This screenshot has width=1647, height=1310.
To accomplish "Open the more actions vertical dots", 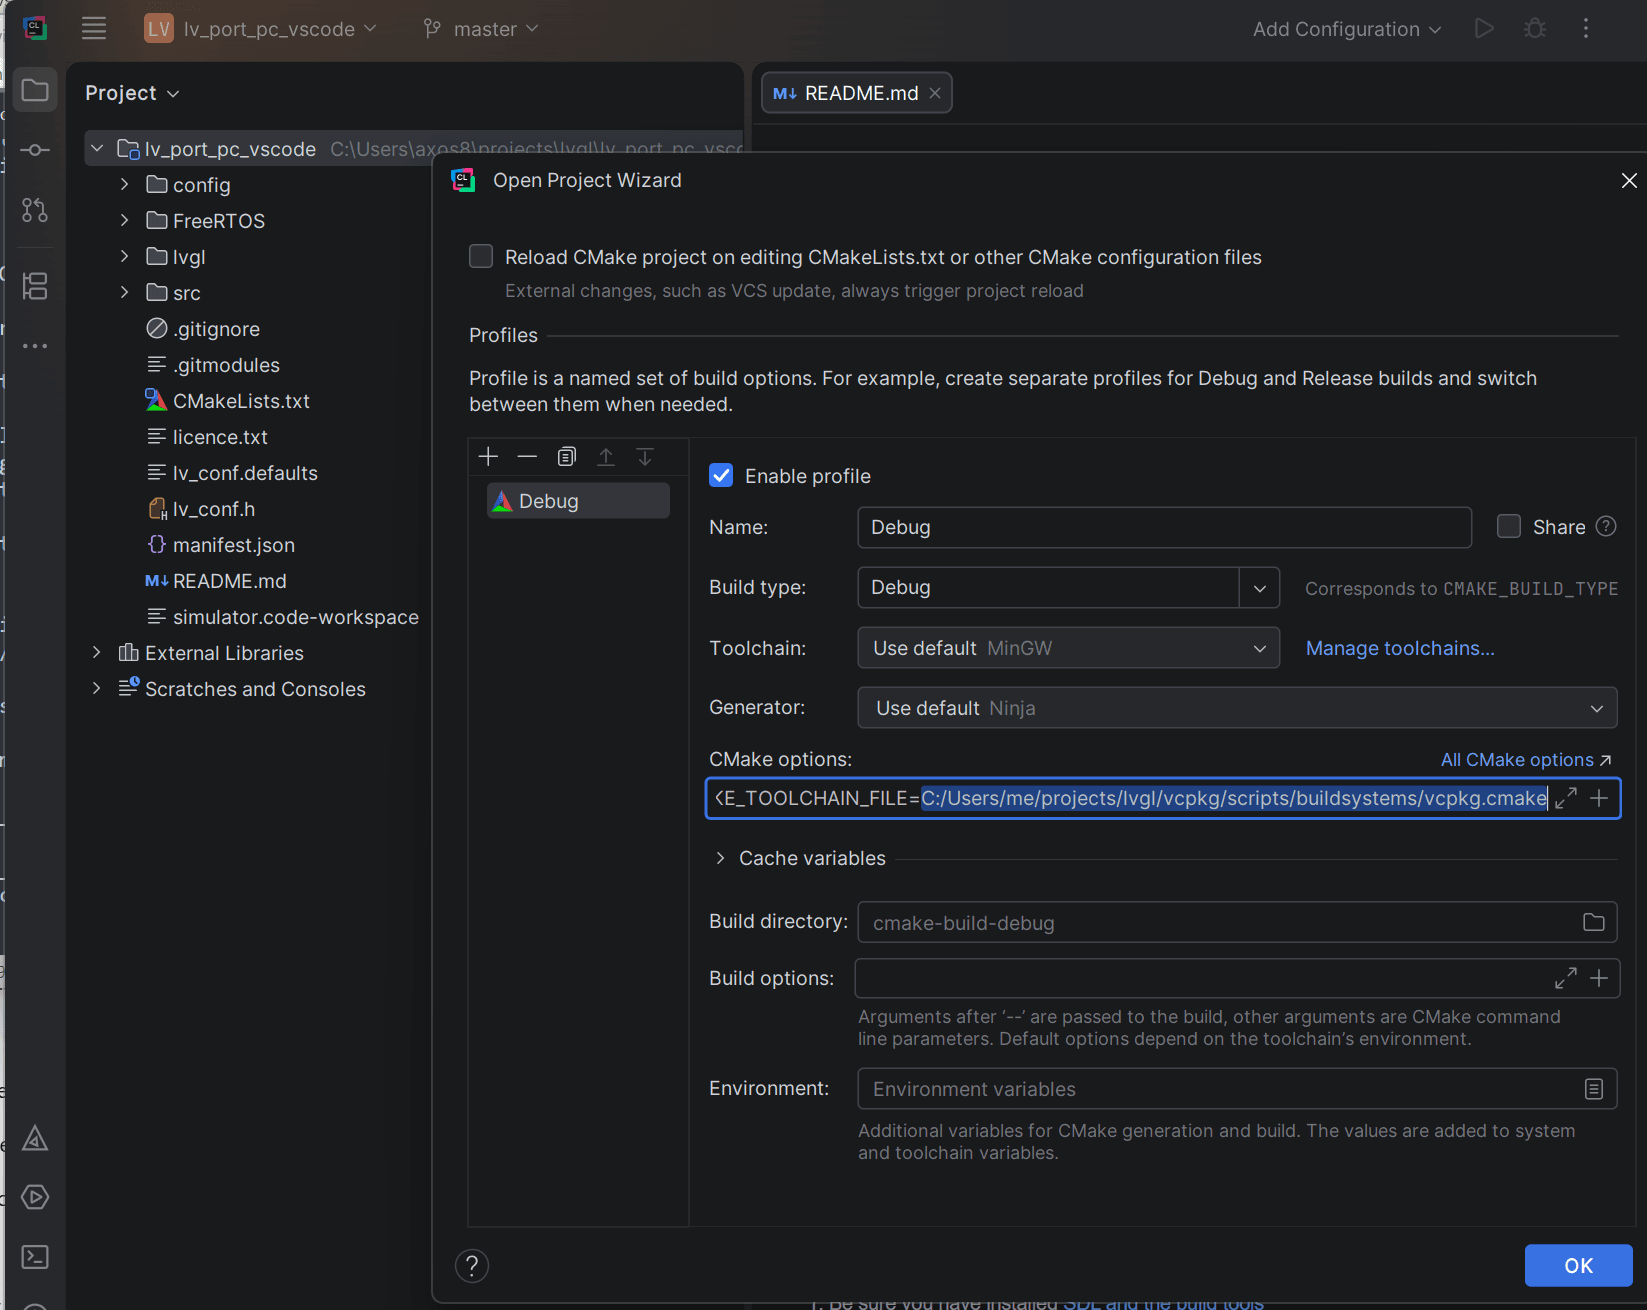I will (x=1586, y=28).
